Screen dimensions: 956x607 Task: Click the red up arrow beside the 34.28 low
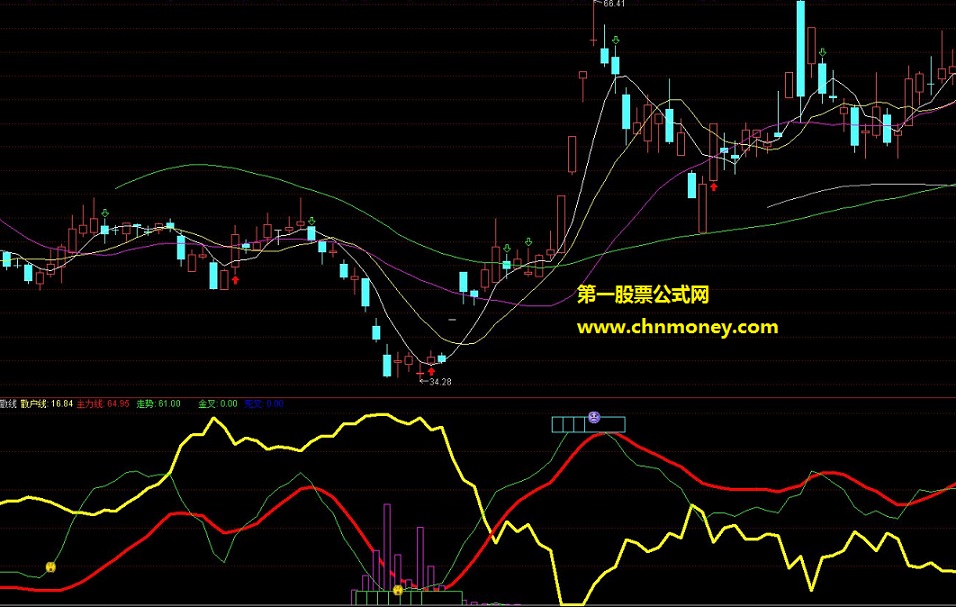pos(432,371)
